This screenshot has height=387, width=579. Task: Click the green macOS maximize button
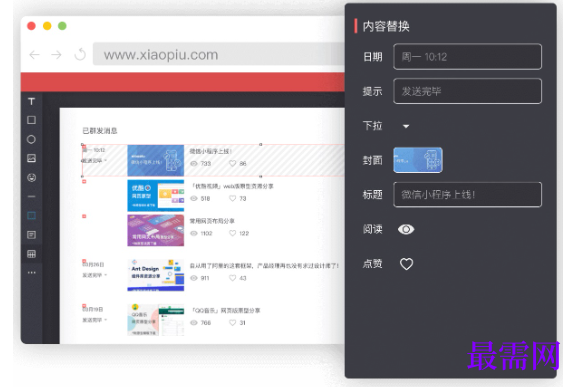coord(62,26)
